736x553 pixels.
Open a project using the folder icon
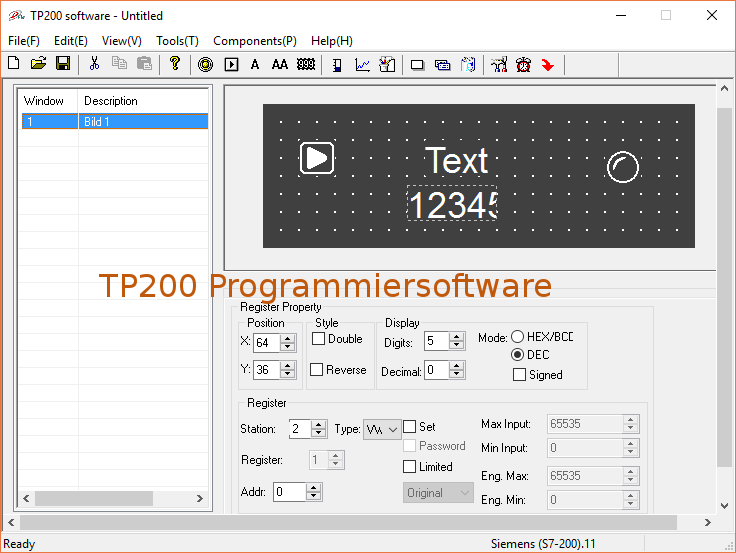(38, 63)
